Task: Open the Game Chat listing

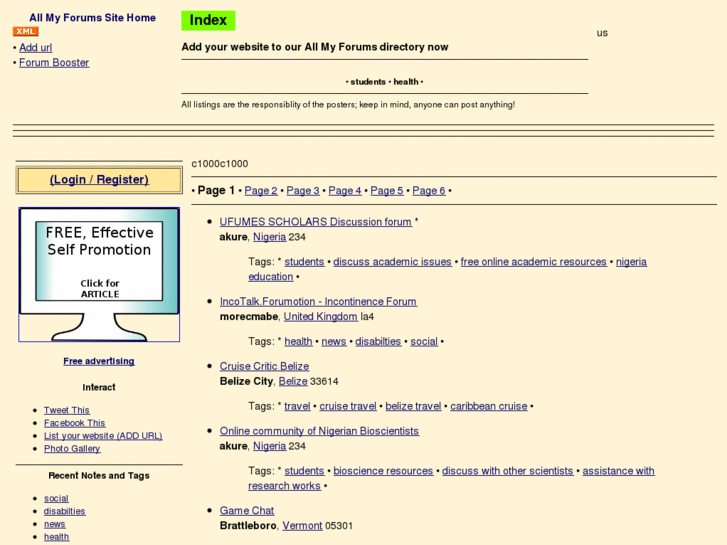Action: coord(247,511)
